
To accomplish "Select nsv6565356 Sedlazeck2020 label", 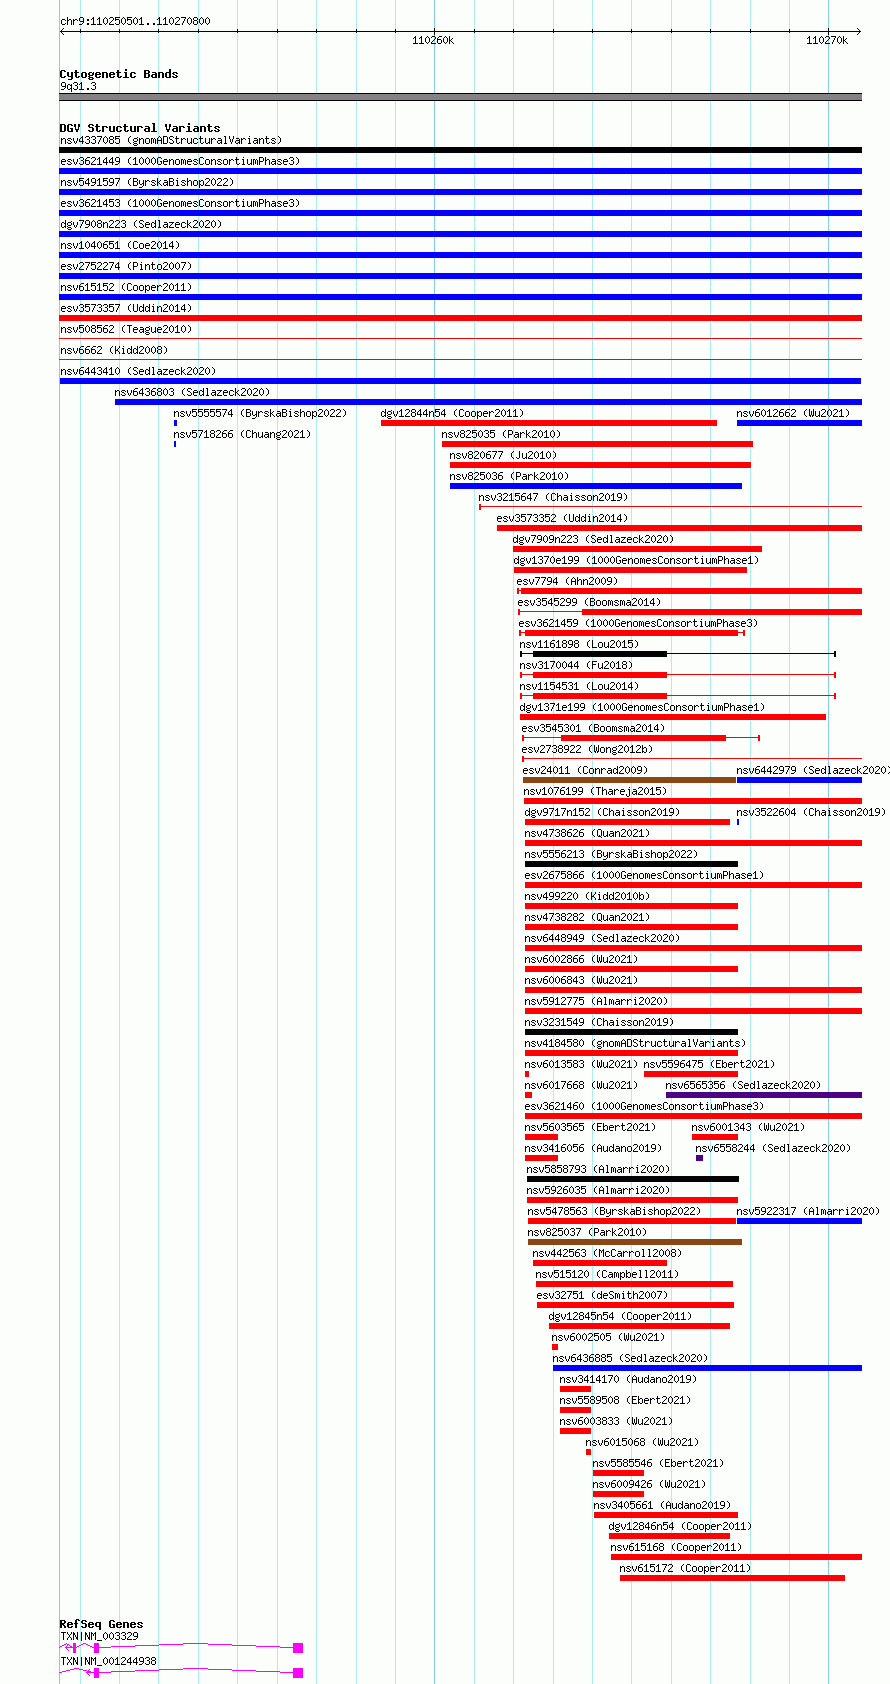I will click(743, 1085).
